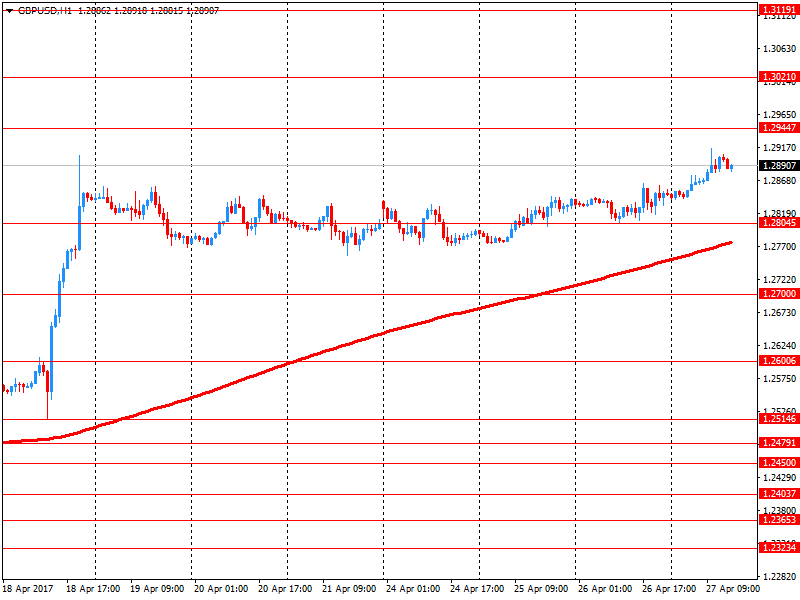Image resolution: width=800 pixels, height=600 pixels.
Task: Click the 1.26240 price scale value
Action: coord(780,345)
